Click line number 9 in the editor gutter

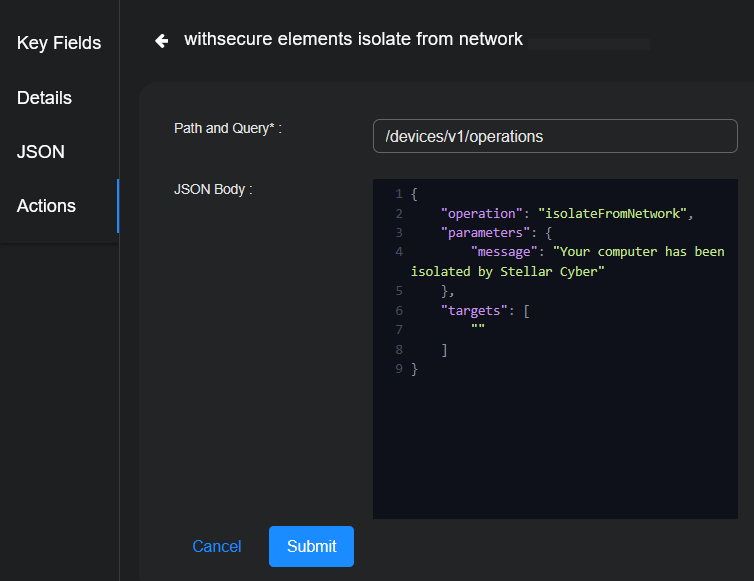398,369
